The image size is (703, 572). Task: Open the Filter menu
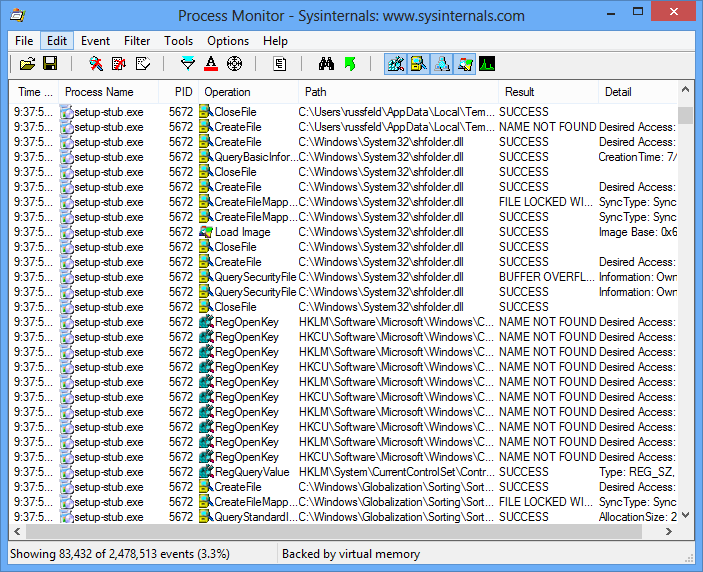pos(137,41)
